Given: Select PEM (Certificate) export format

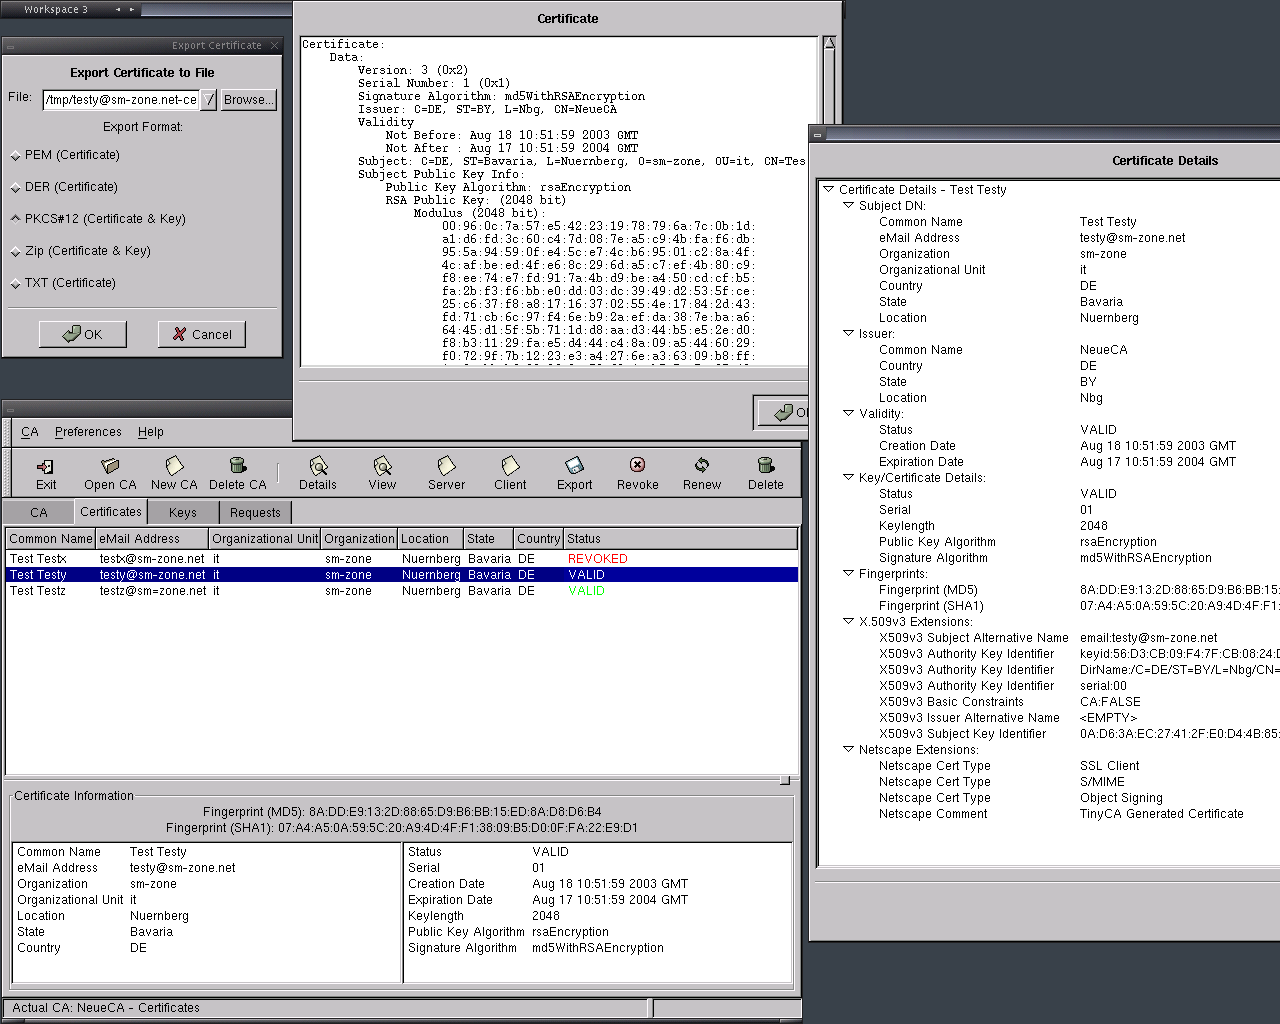Looking at the screenshot, I should click(x=16, y=156).
